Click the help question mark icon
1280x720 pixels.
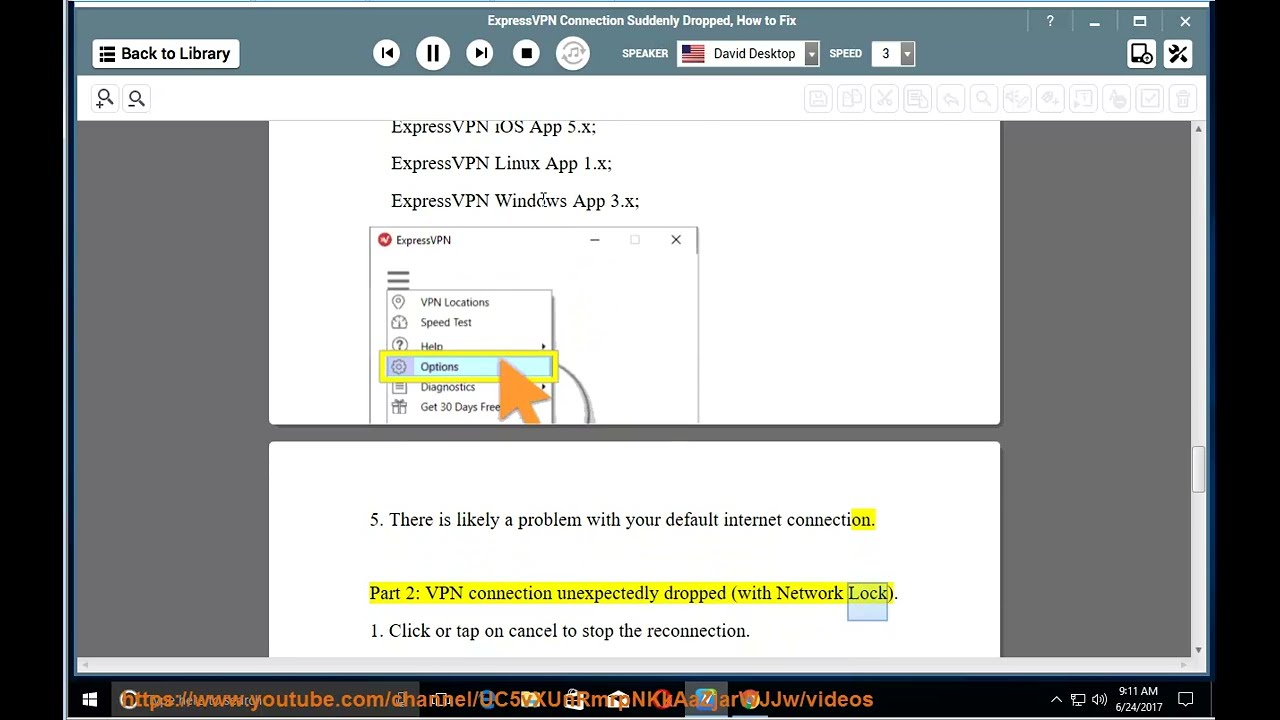tap(1050, 21)
